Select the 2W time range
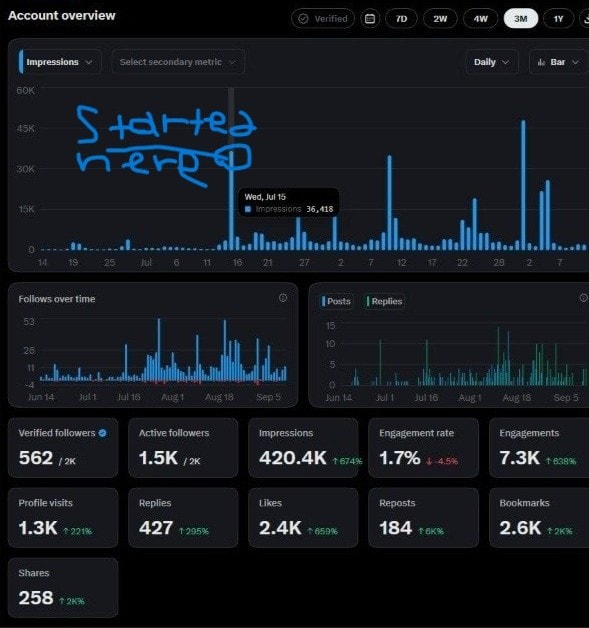This screenshot has height=628, width=589. [440, 19]
